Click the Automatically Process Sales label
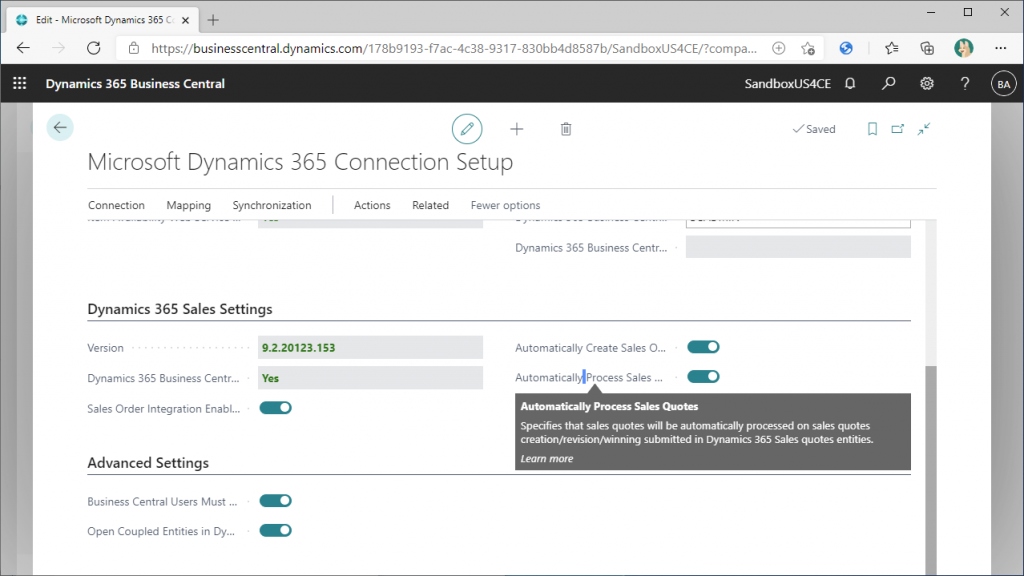The width and height of the screenshot is (1024, 576). (588, 377)
